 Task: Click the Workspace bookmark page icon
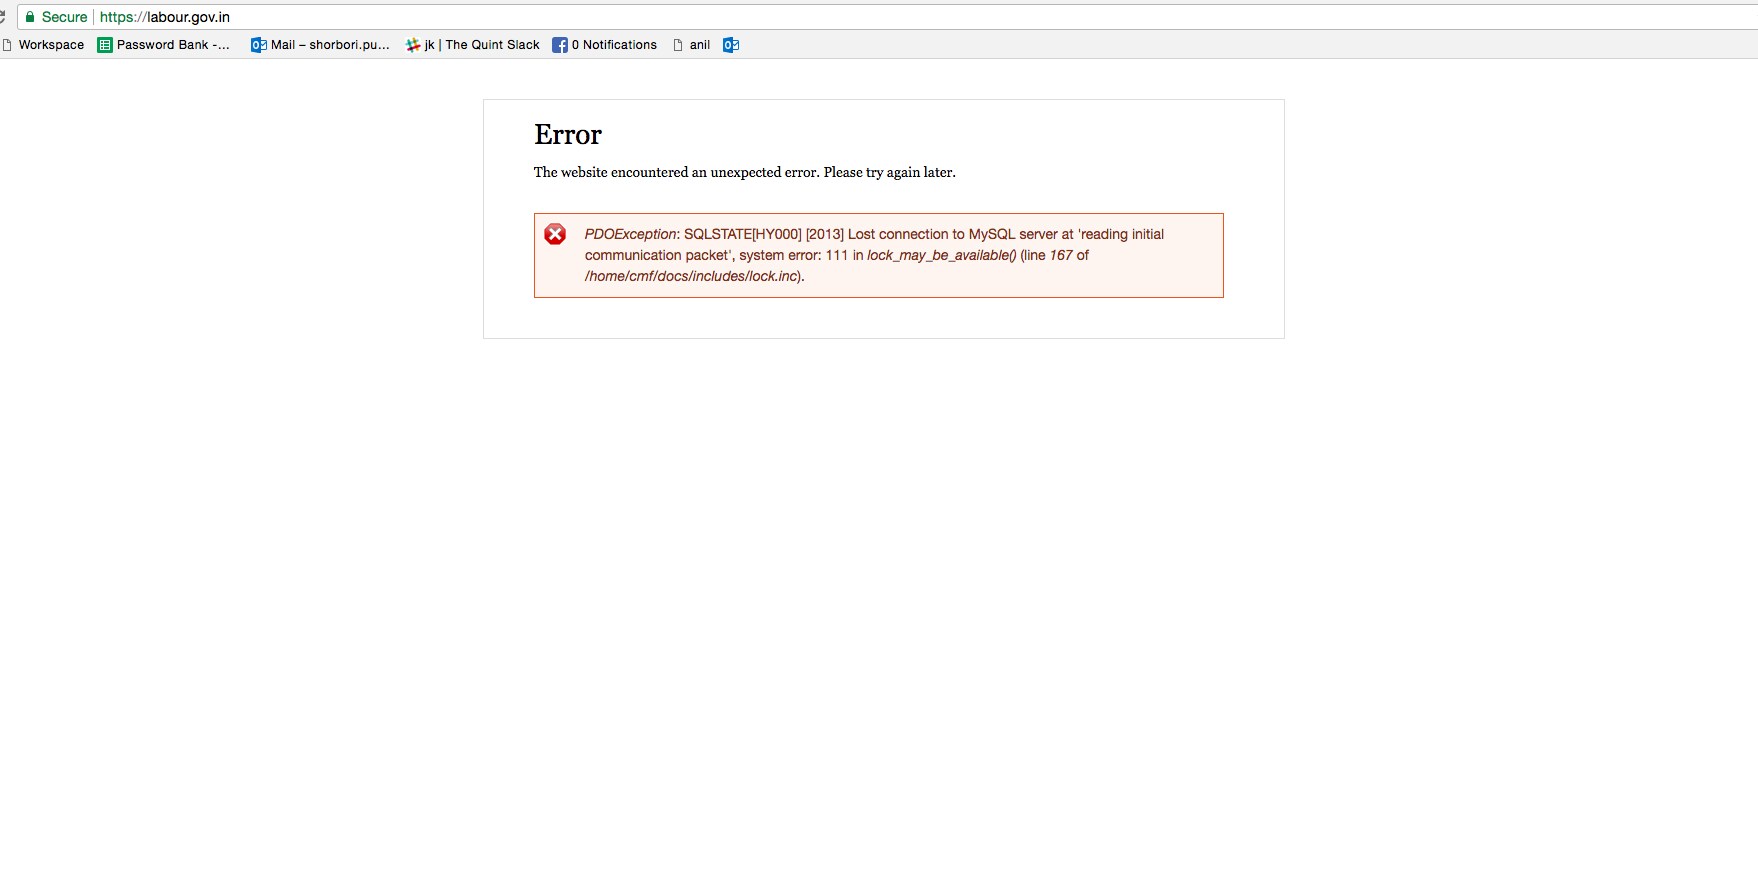coord(7,45)
